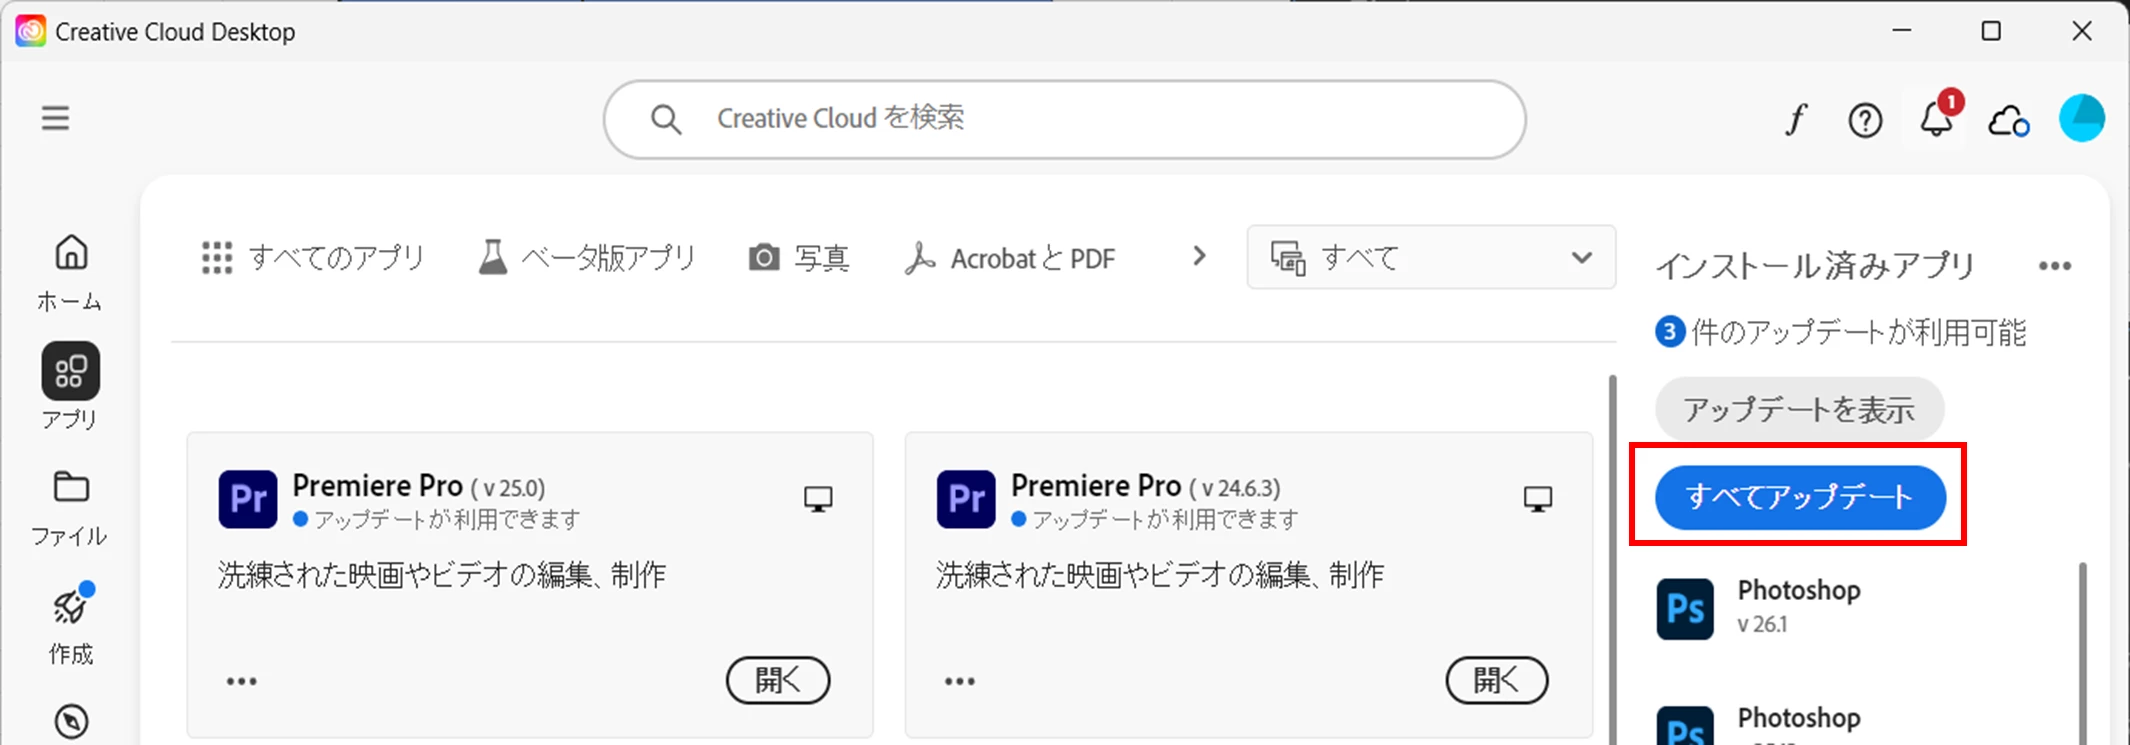Screen dimensions: 2130x745
Task: Open the hamburger navigation menu
Action: [55, 118]
